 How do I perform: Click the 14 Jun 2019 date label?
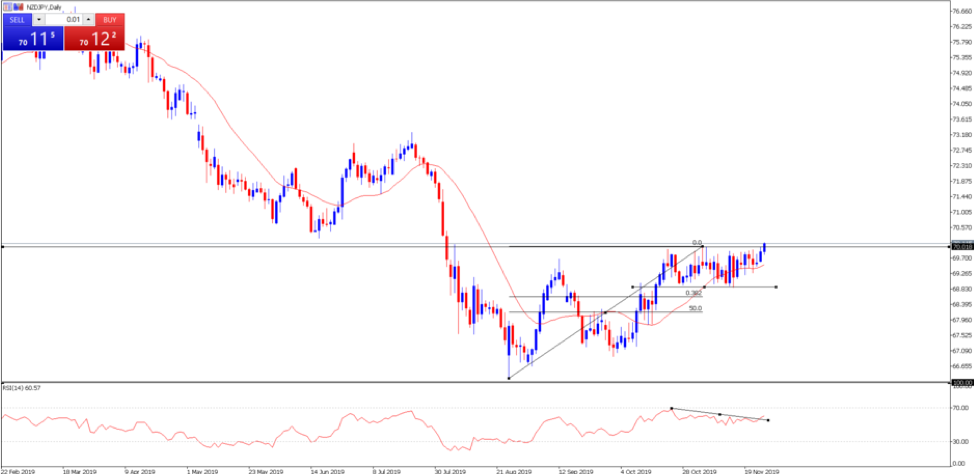pyautogui.click(x=326, y=470)
